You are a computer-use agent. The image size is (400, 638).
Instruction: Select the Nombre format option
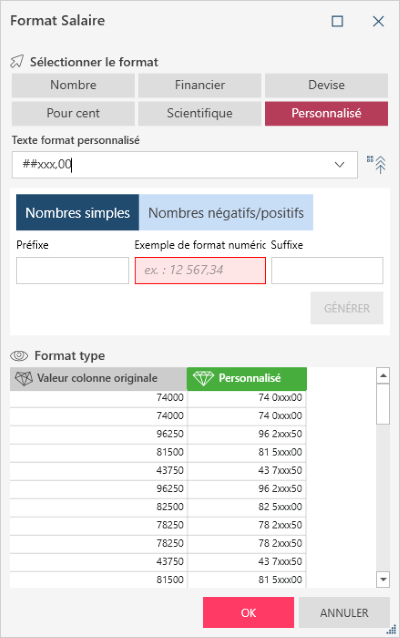[x=73, y=85]
